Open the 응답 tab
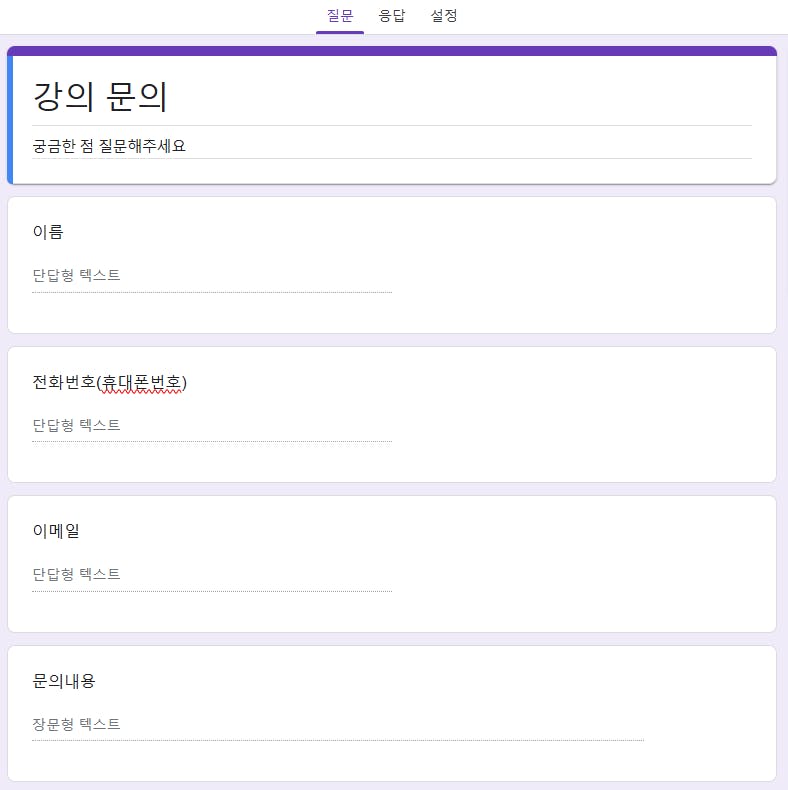788x790 pixels. [391, 16]
